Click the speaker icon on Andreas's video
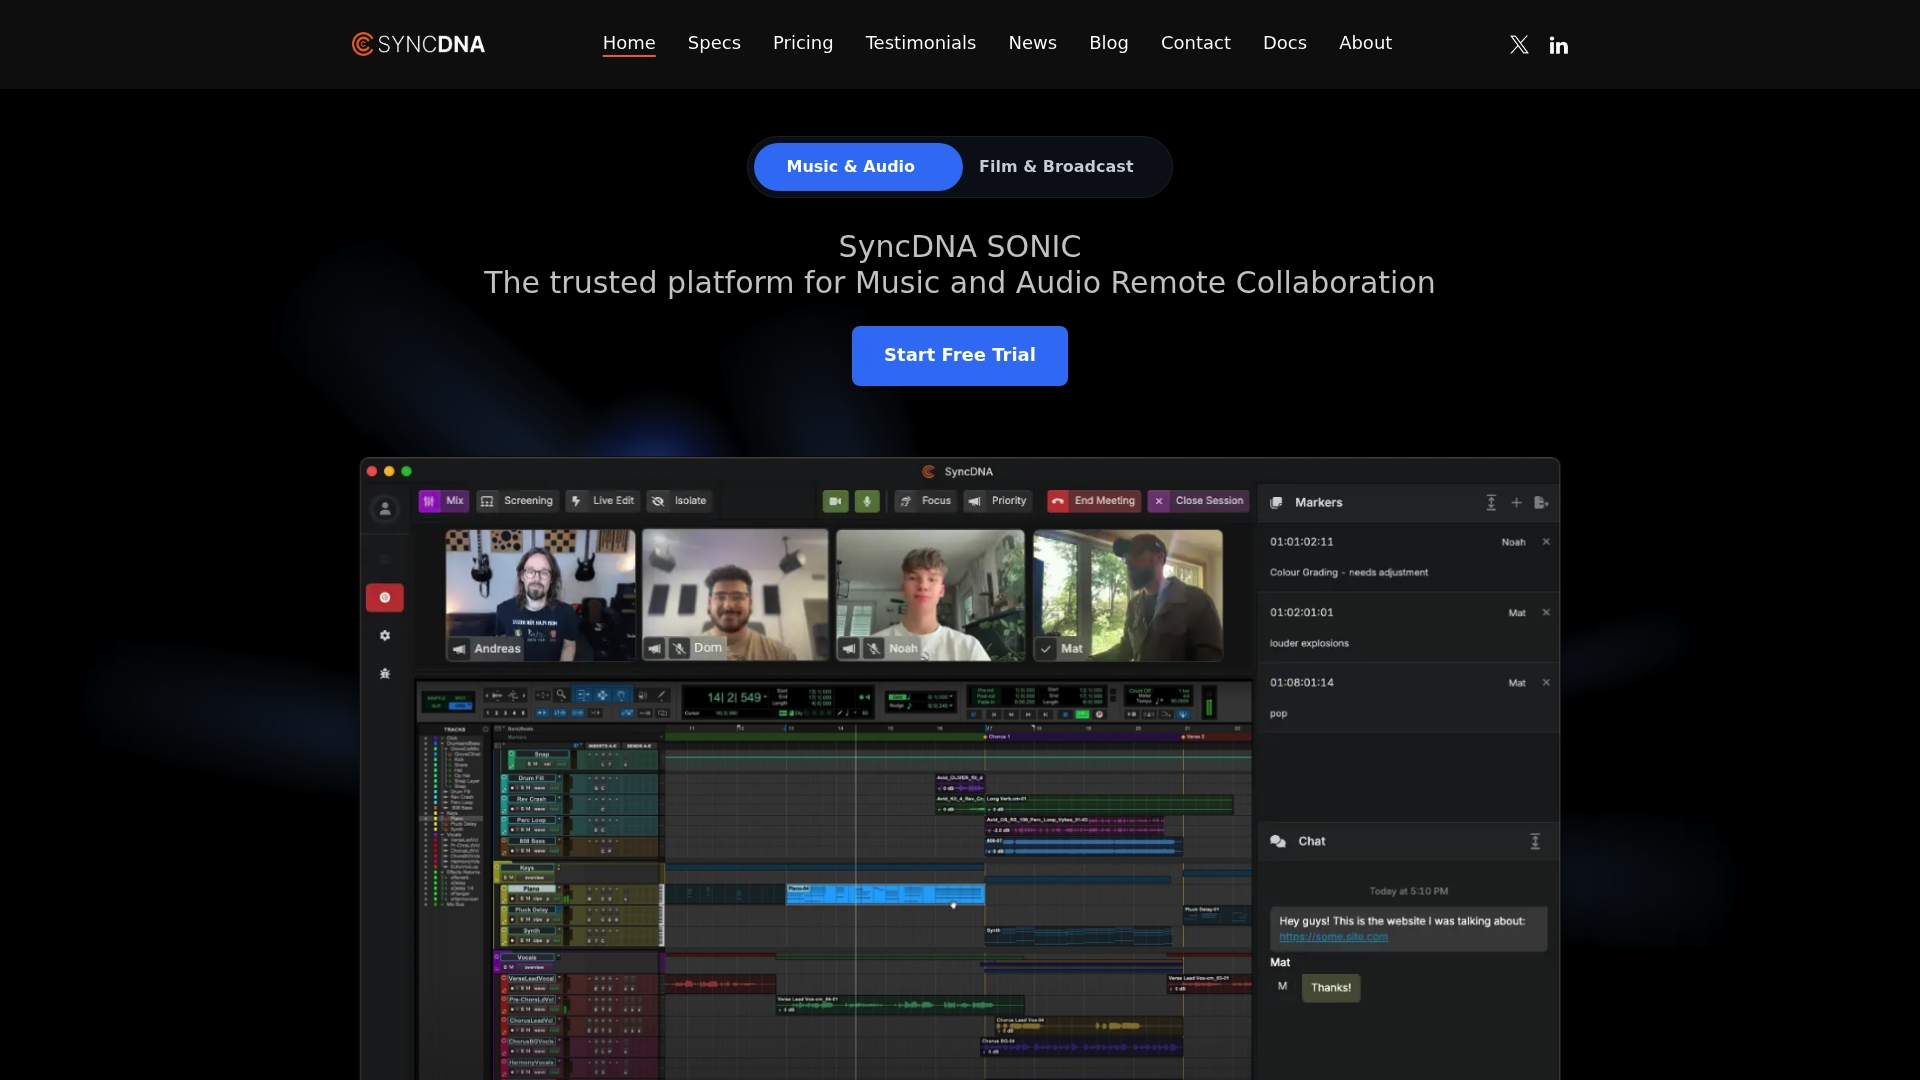 pos(459,649)
